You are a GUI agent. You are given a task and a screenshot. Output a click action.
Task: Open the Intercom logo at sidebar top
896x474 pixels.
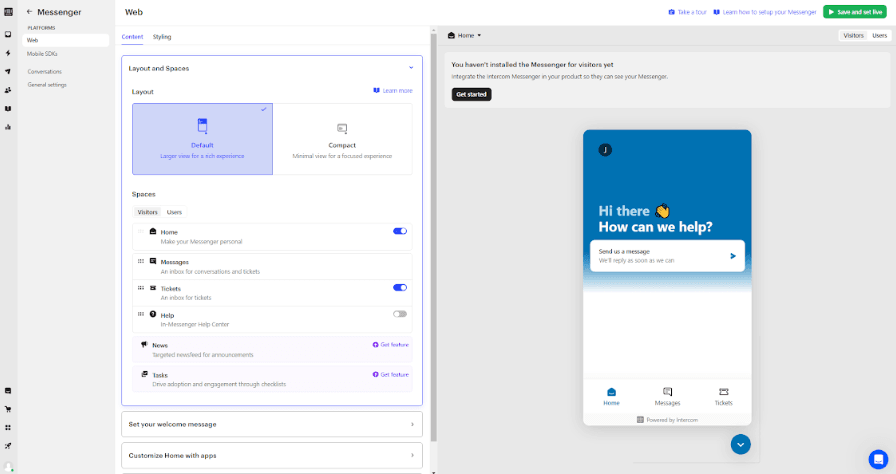pyautogui.click(x=8, y=11)
